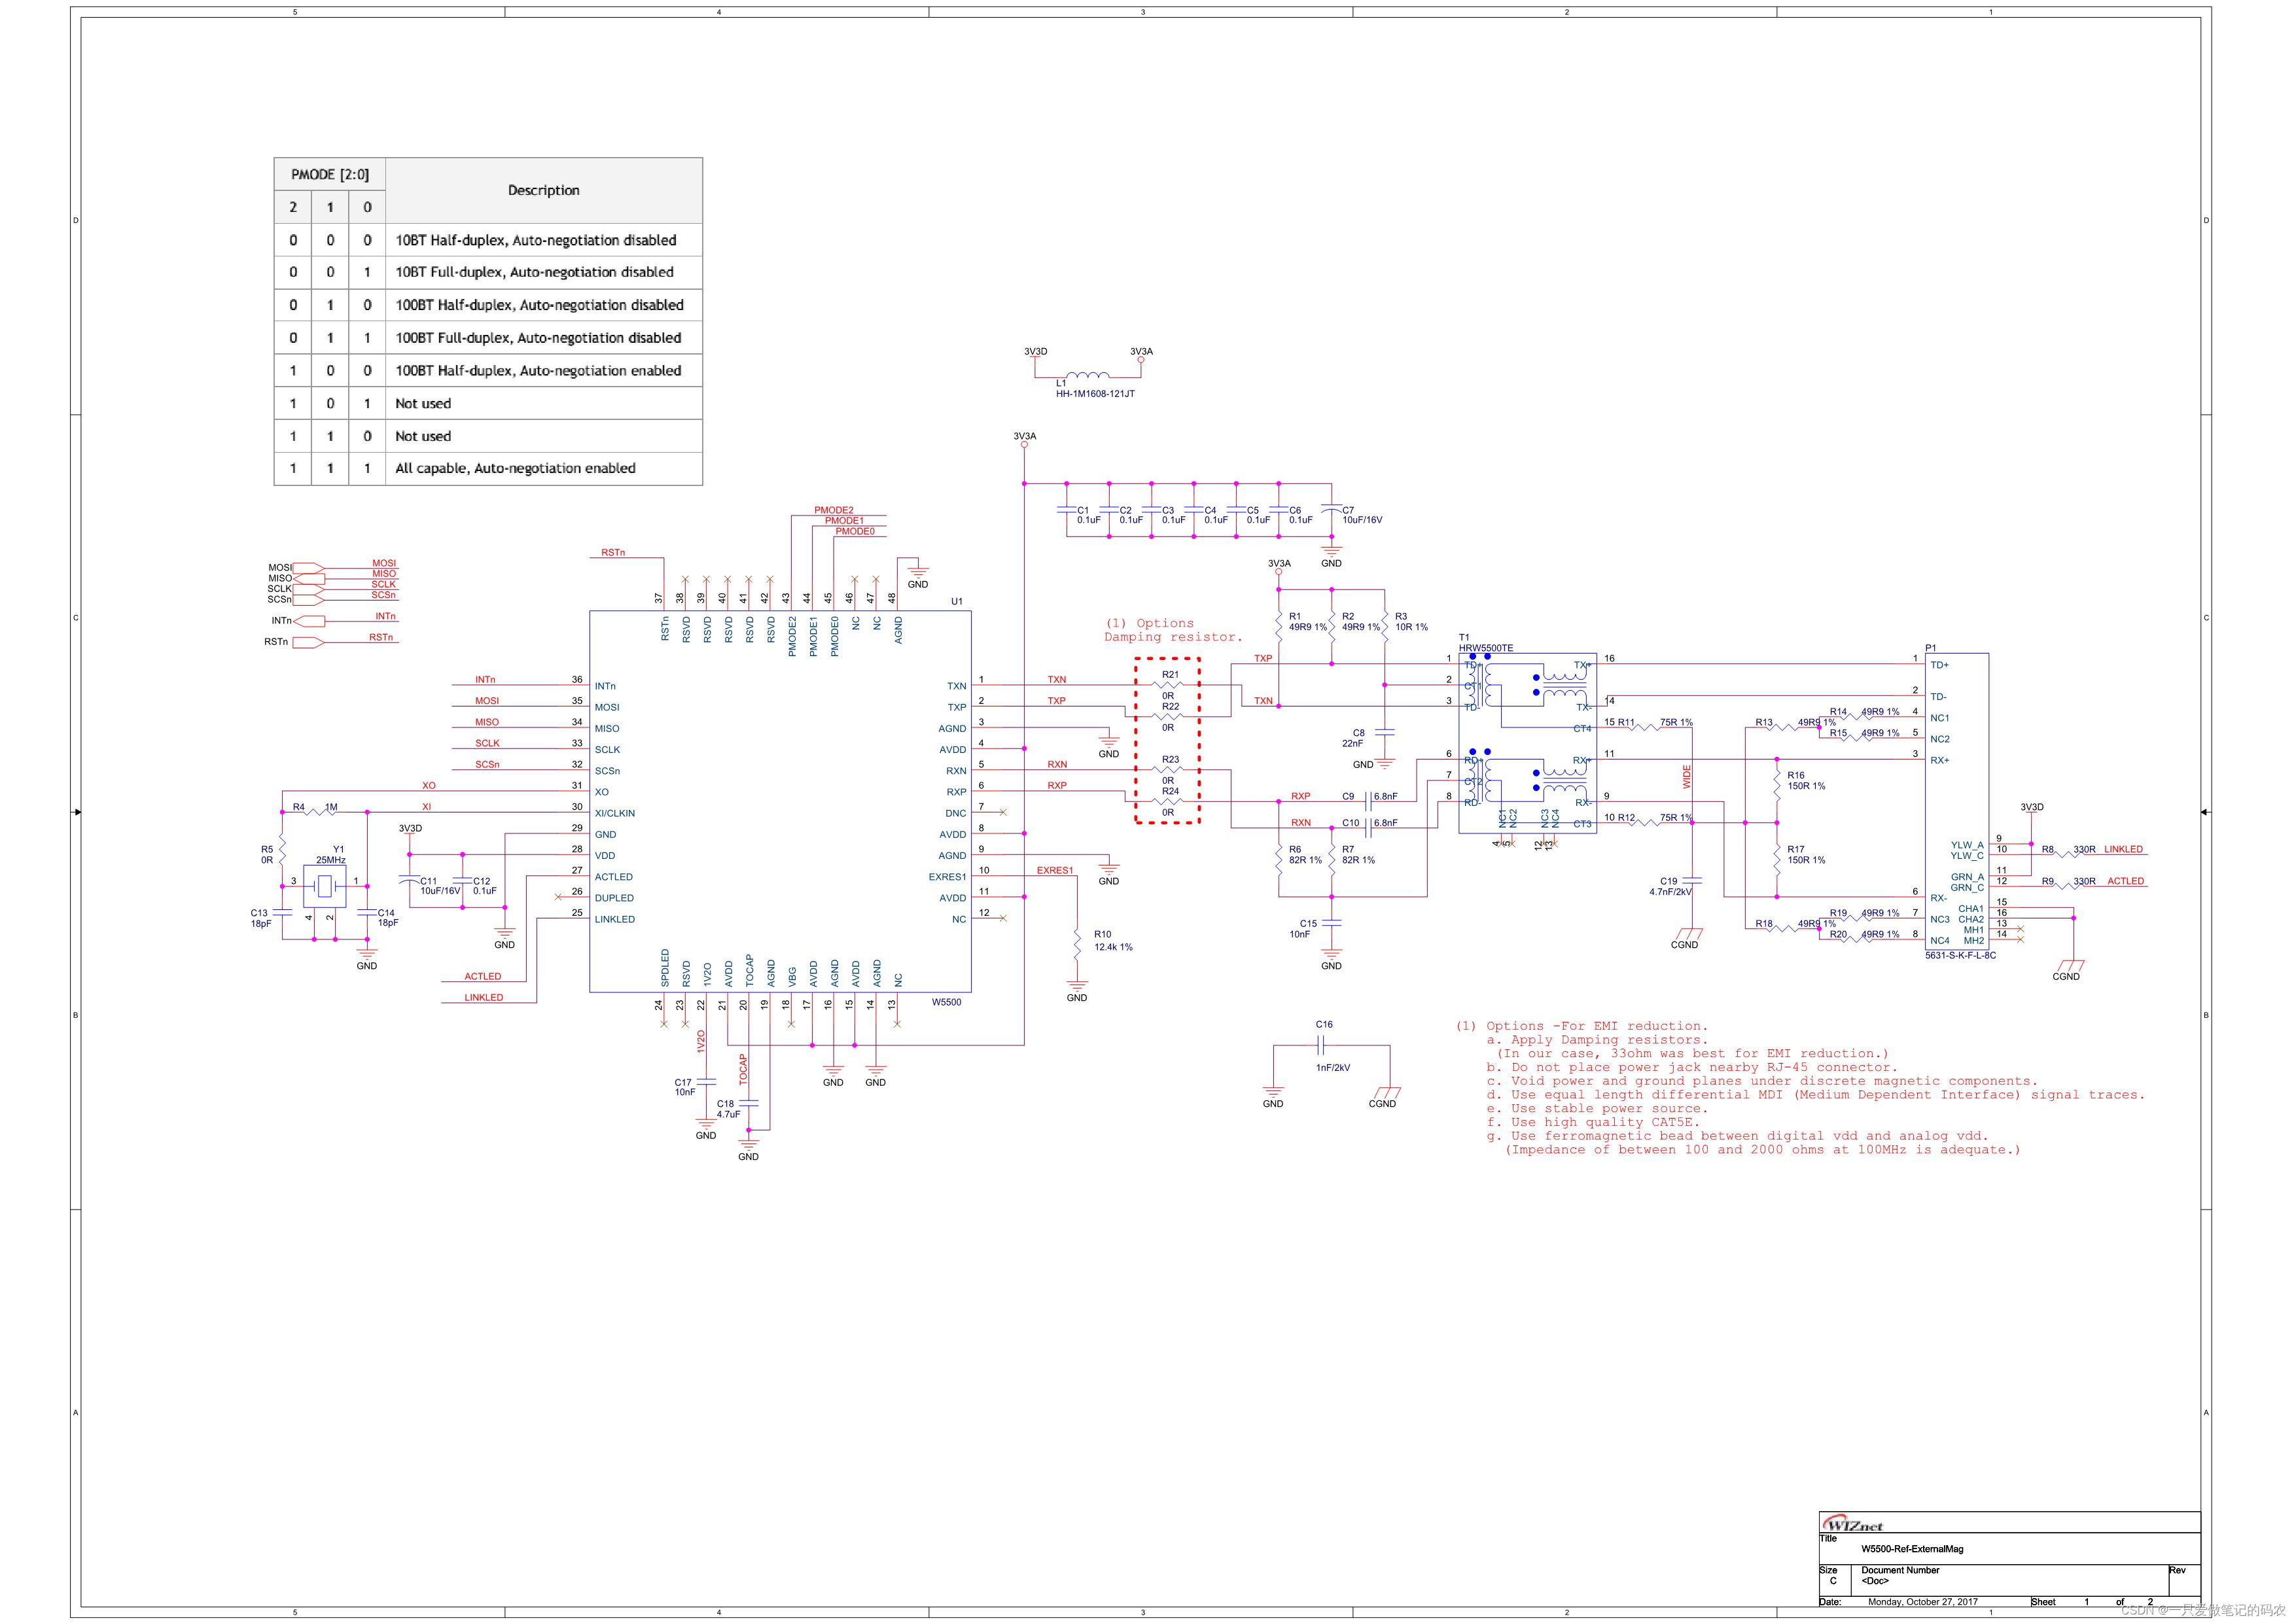The height and width of the screenshot is (1623, 2296).
Task: Select the C8 22nF capacitor symbol
Action: [x=1385, y=733]
